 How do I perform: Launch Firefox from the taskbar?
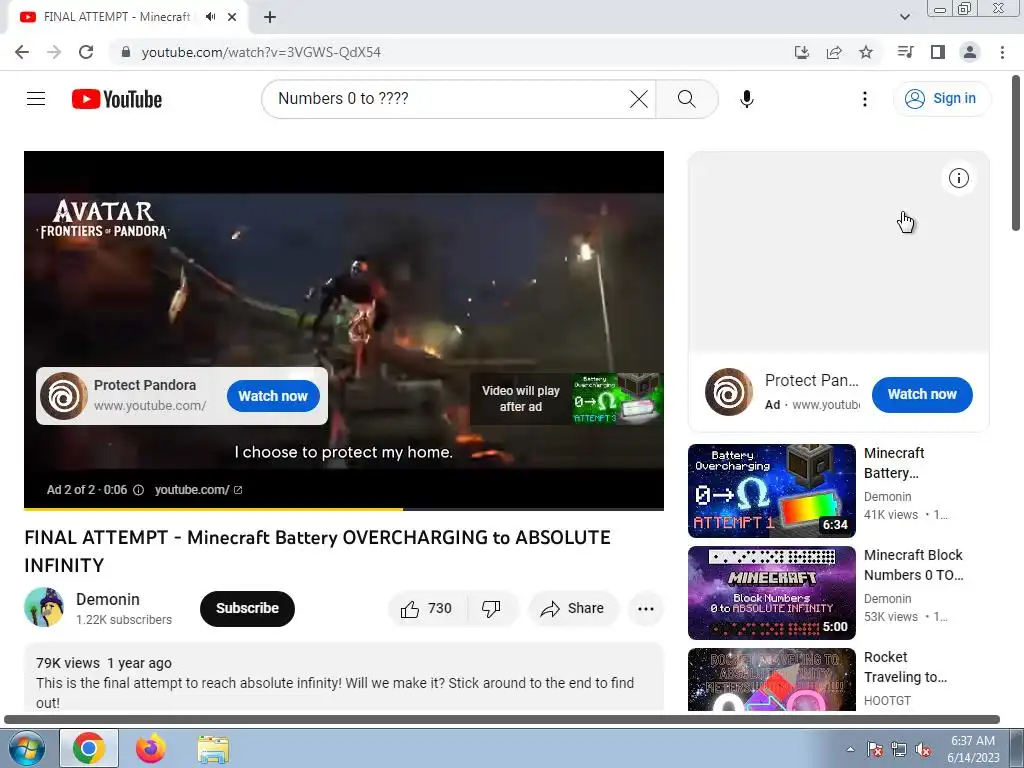[151, 748]
